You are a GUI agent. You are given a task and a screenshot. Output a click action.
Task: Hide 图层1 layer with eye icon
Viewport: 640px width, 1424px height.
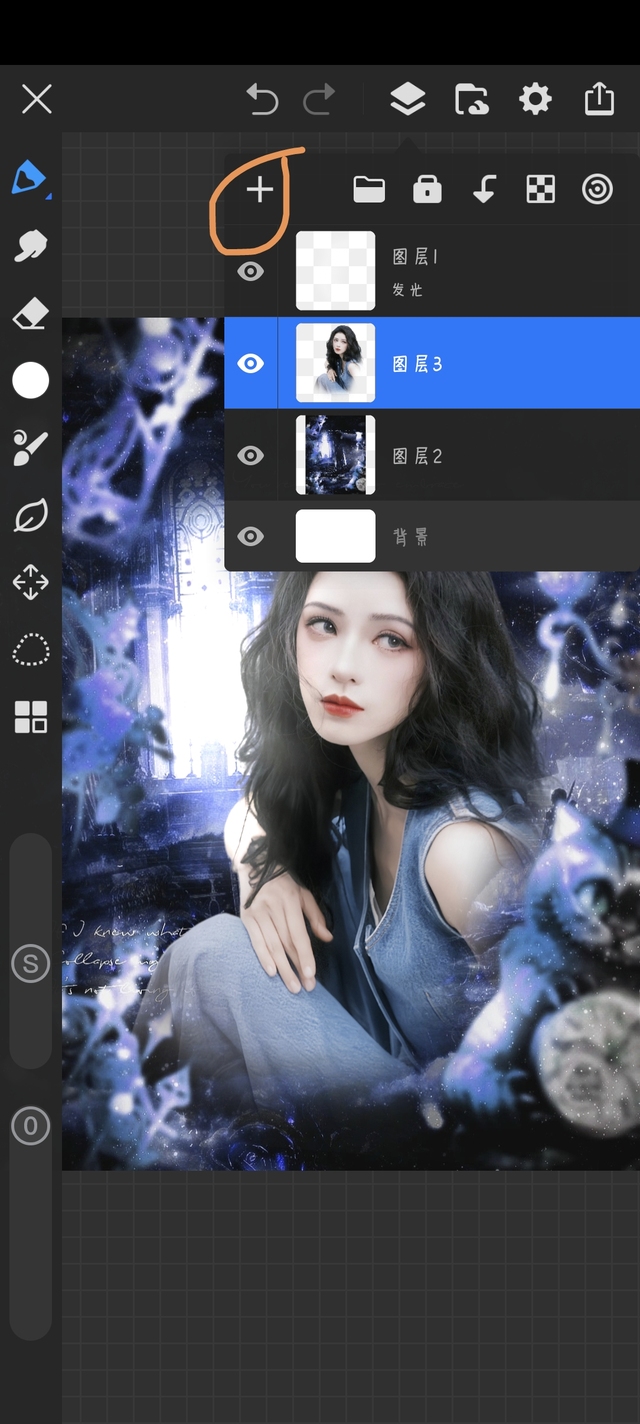[250, 271]
